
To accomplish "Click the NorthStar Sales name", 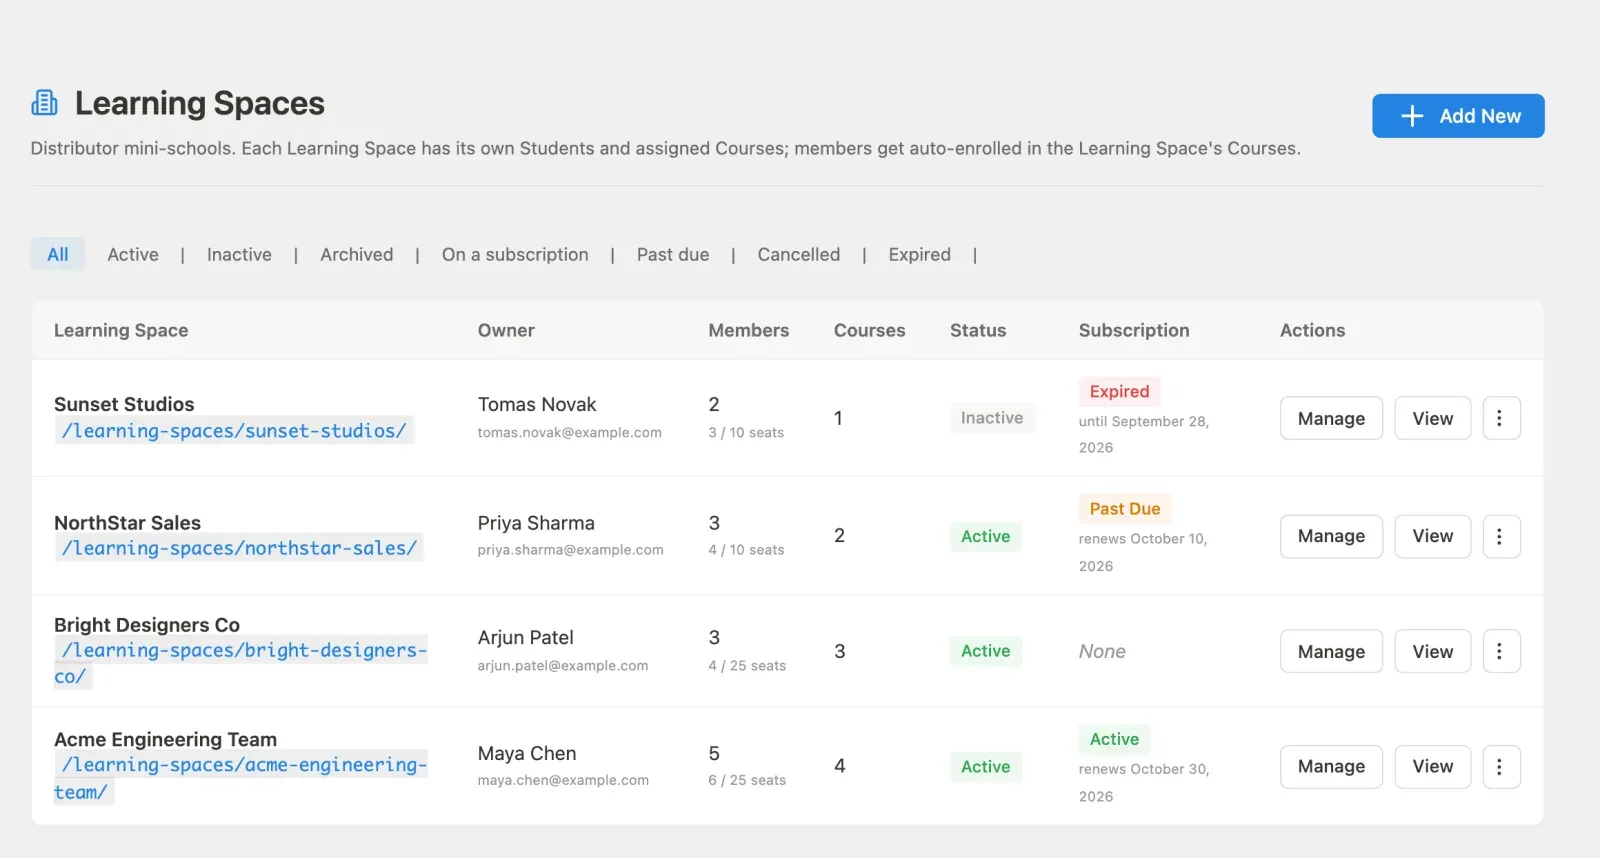I will click(x=127, y=523).
